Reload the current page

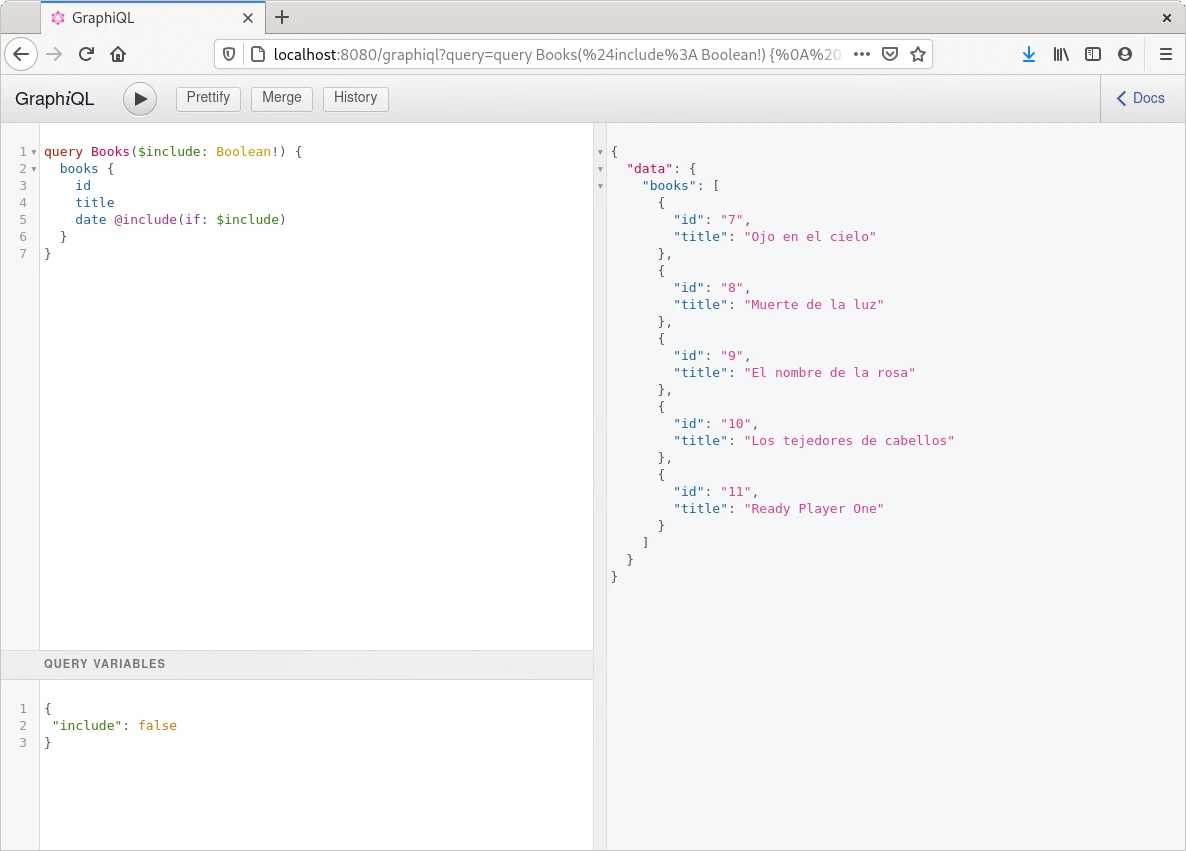click(87, 54)
